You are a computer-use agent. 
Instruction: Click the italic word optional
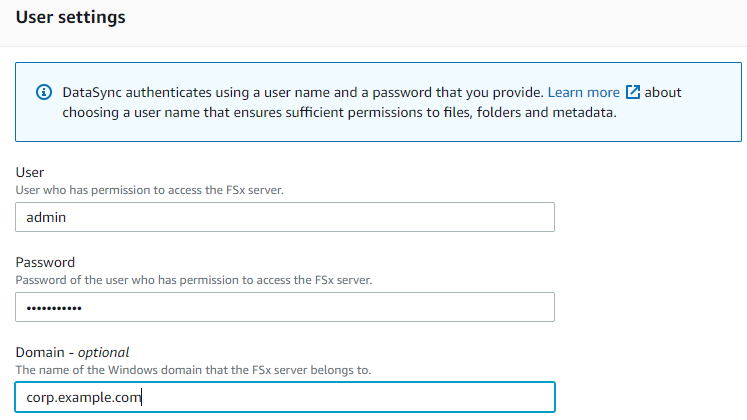(x=103, y=352)
